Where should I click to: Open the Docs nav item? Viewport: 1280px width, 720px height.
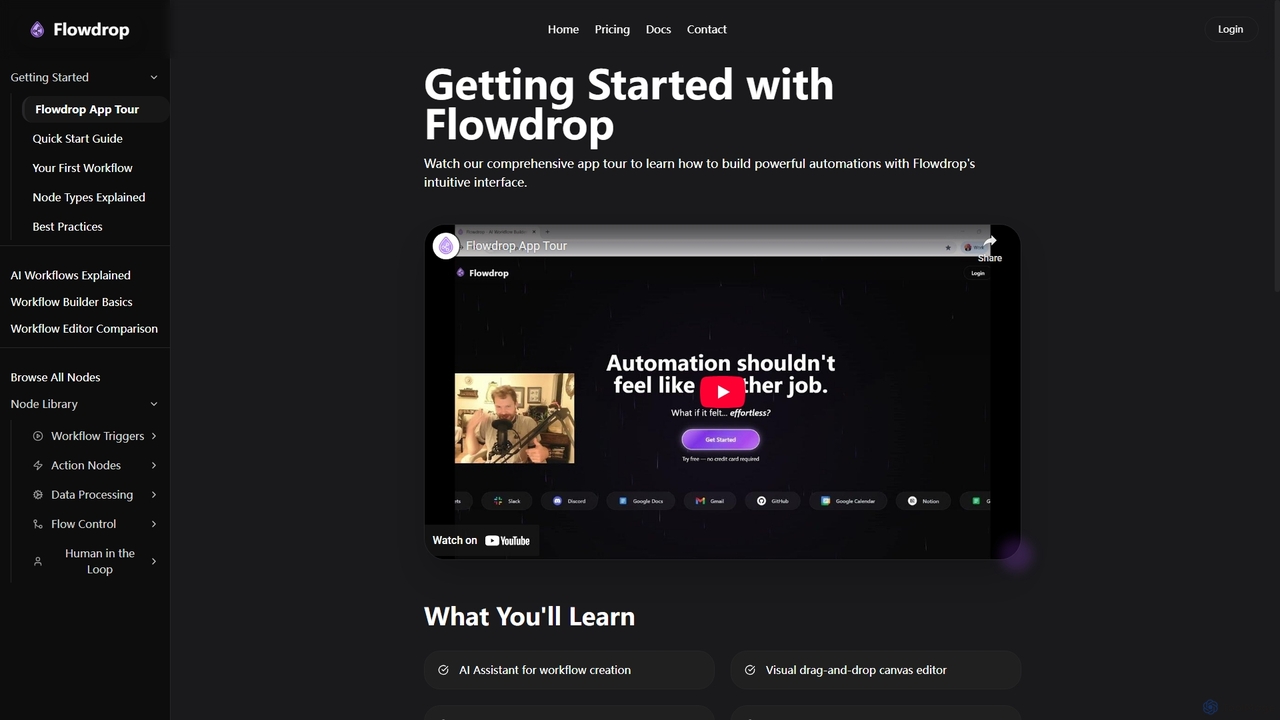658,29
